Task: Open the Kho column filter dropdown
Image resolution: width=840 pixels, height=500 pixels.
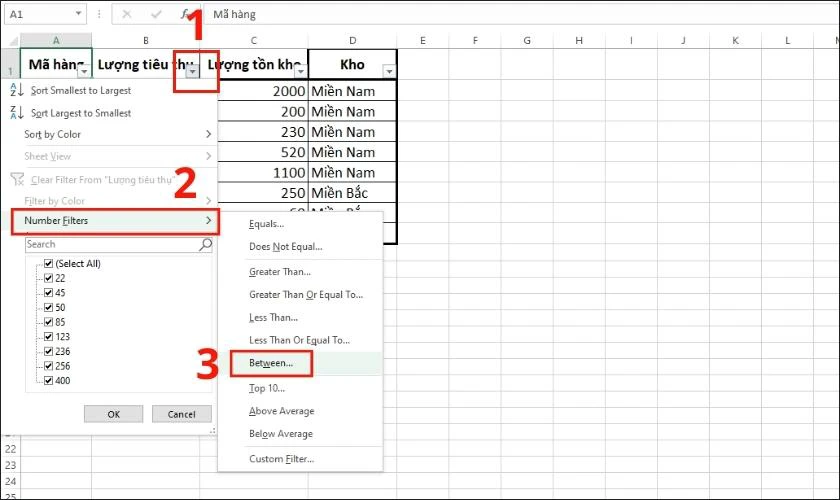Action: (x=389, y=71)
